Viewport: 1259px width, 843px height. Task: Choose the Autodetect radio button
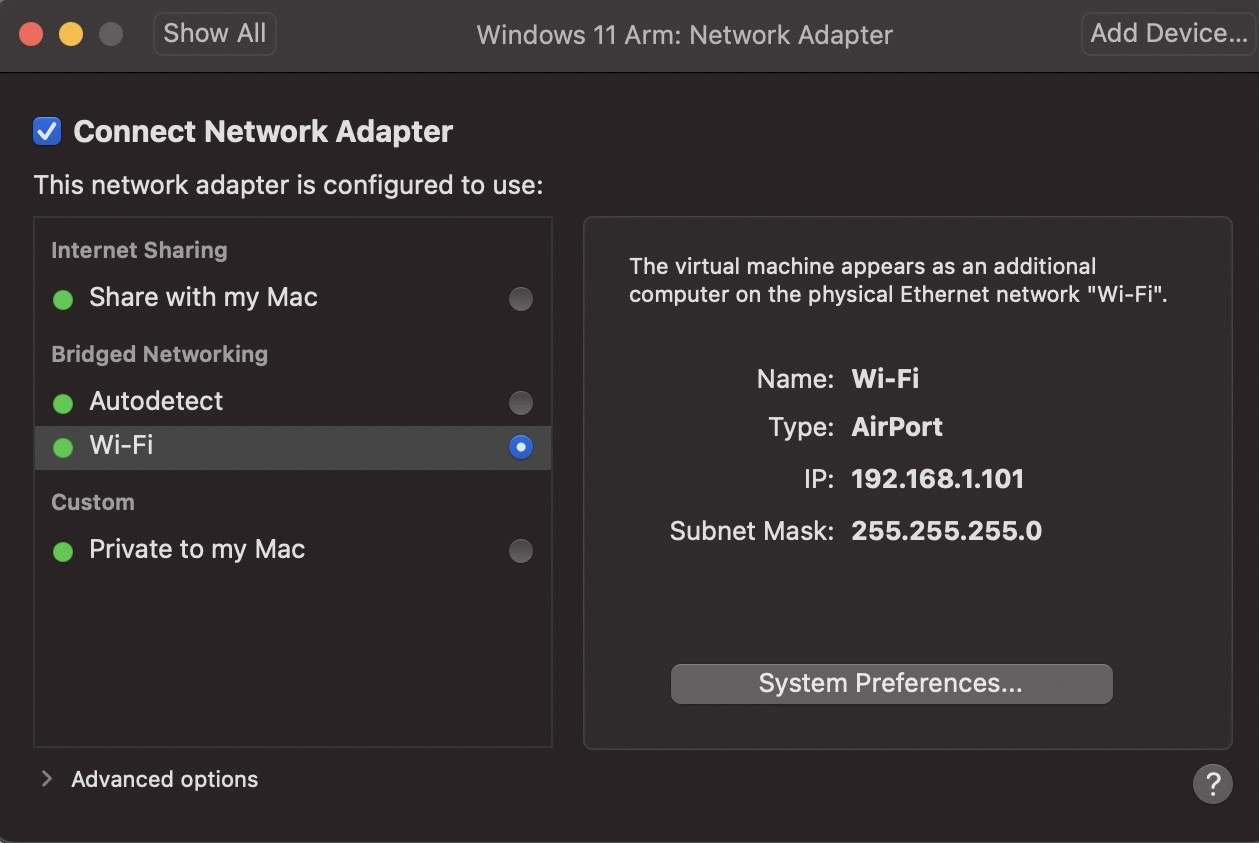click(x=520, y=403)
